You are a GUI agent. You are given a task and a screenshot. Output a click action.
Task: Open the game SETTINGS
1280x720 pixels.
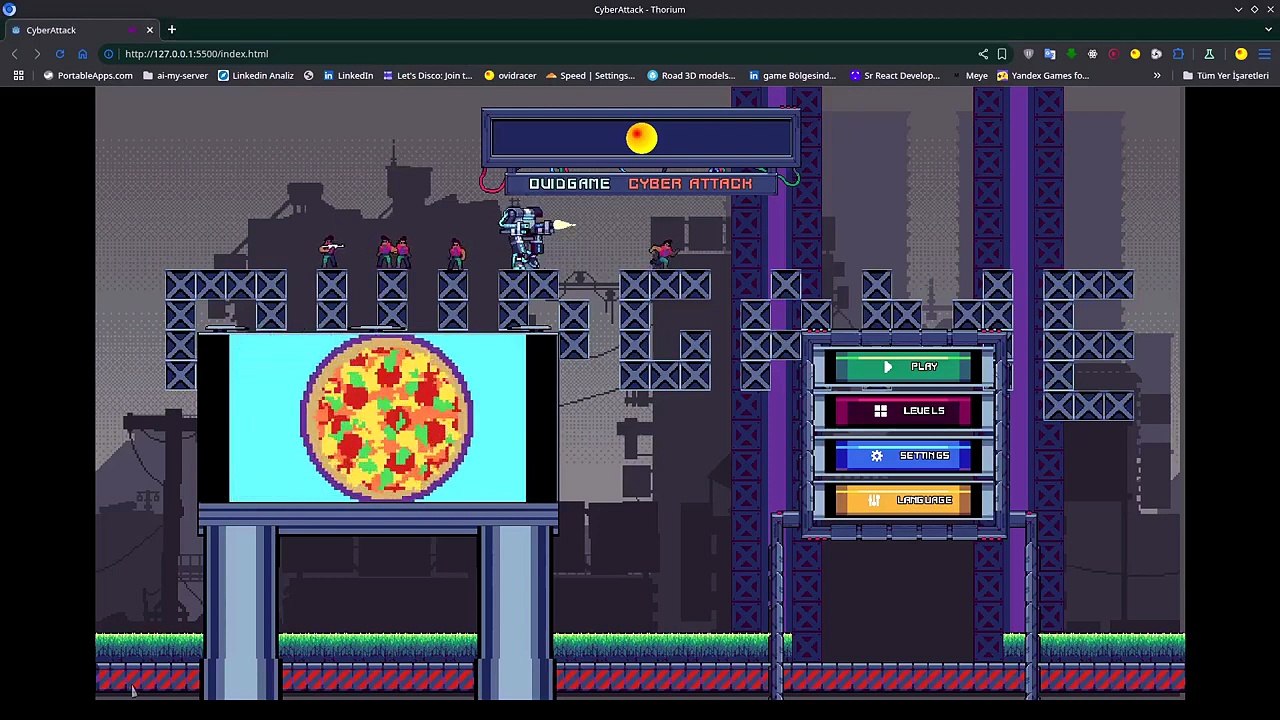(x=903, y=456)
